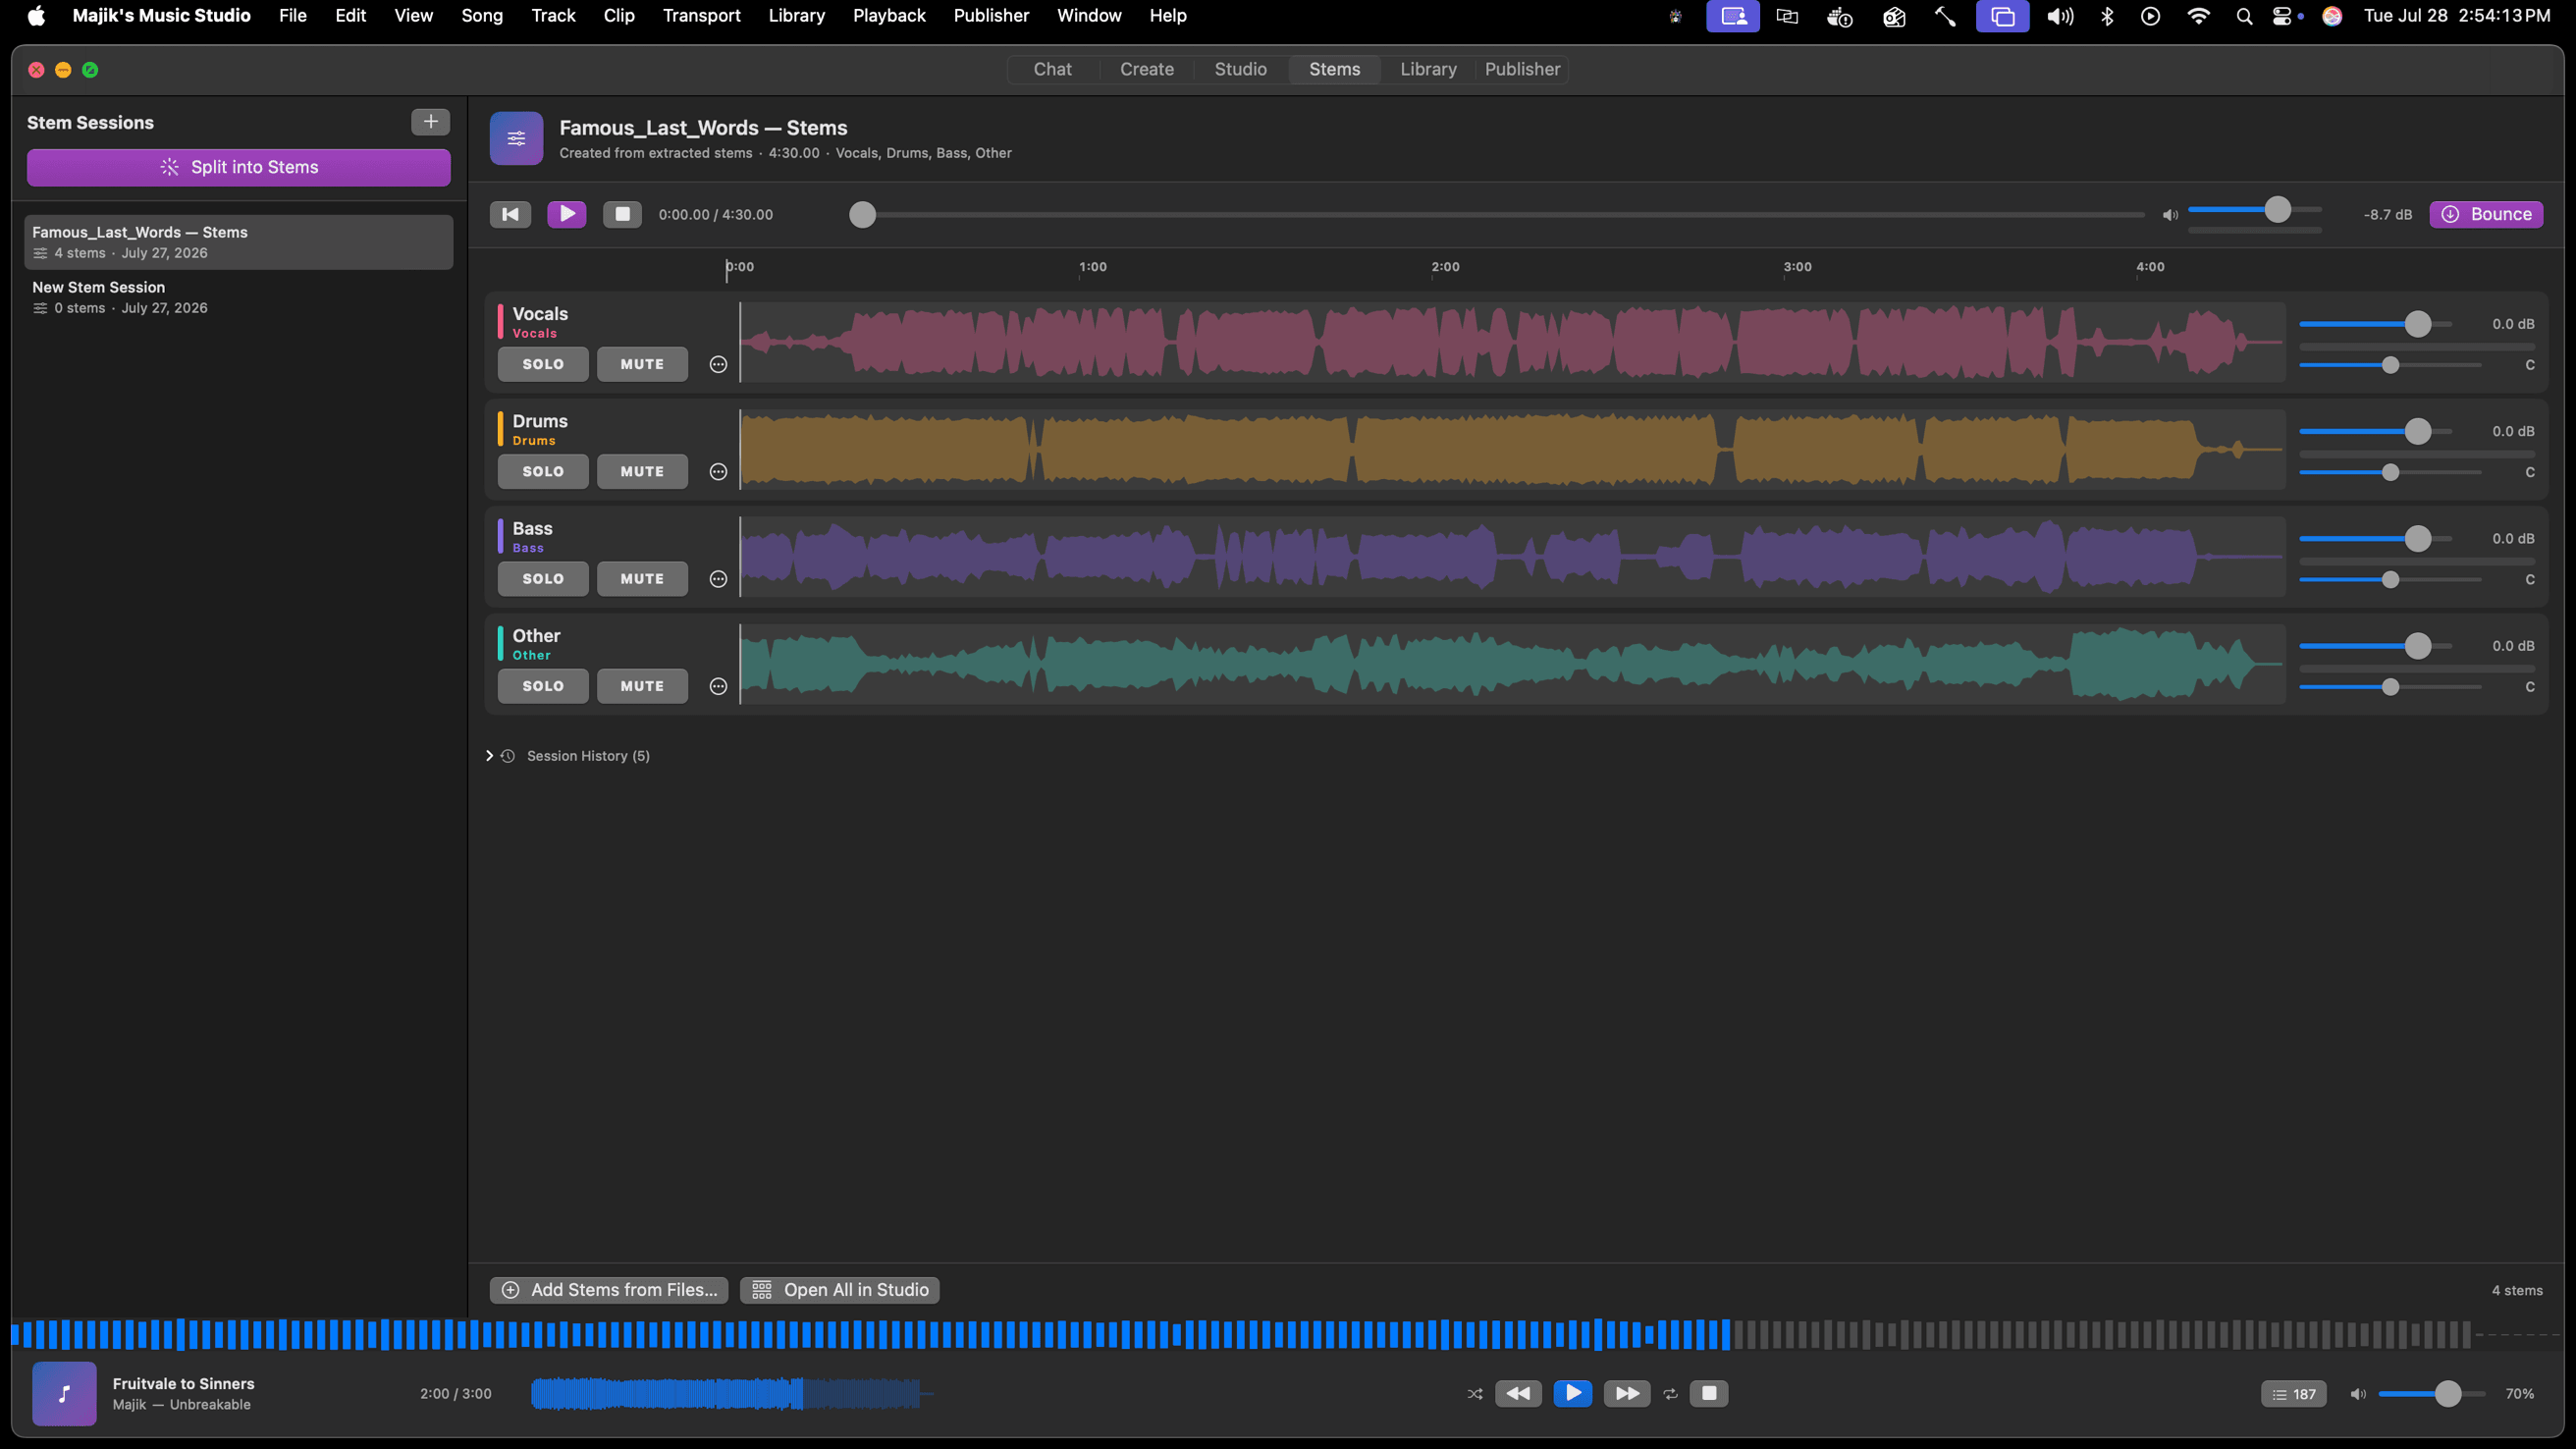
Task: Open the Vocals stem more options menu
Action: click(x=718, y=364)
